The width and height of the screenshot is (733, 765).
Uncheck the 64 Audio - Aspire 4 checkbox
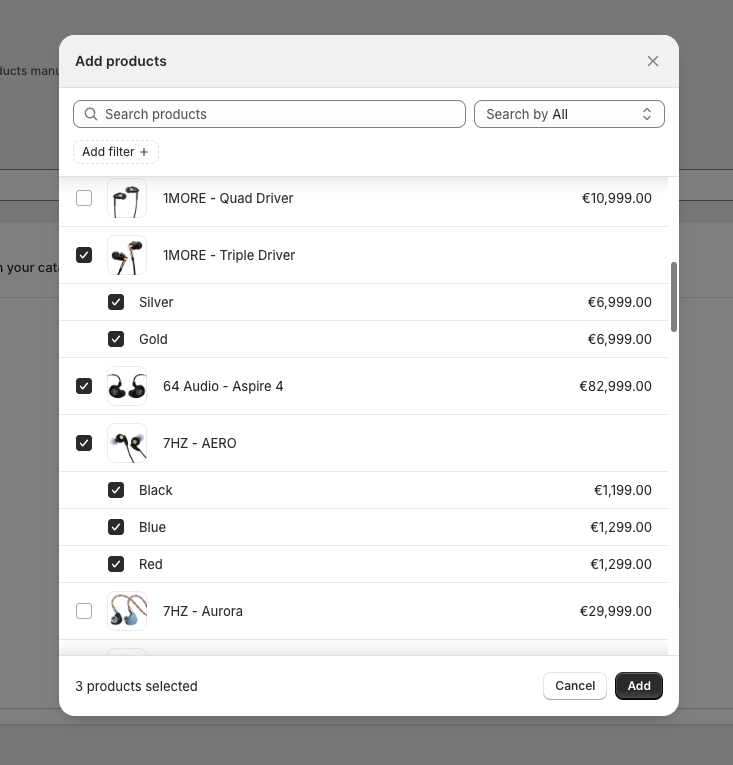[x=84, y=386]
